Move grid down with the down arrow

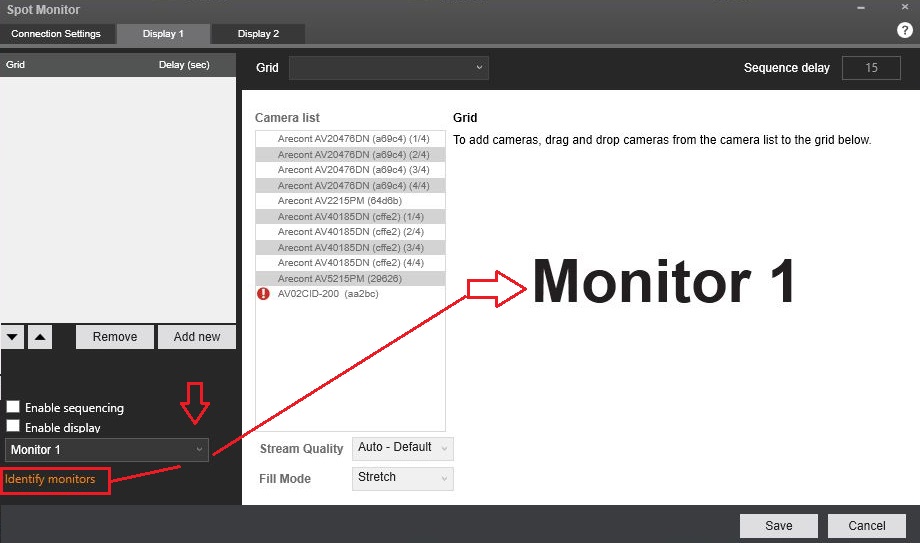point(12,337)
